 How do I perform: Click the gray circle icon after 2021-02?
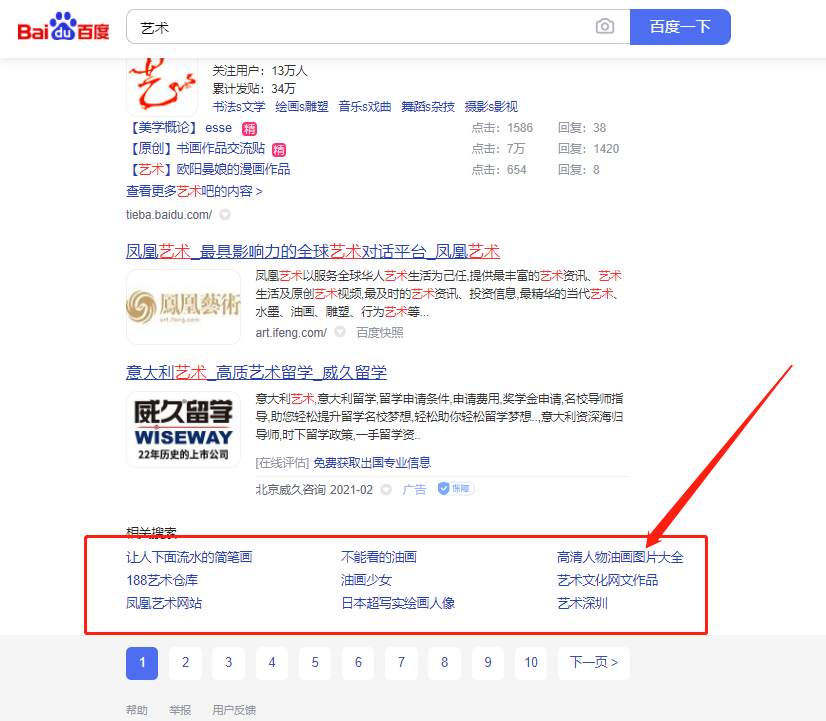pos(384,488)
